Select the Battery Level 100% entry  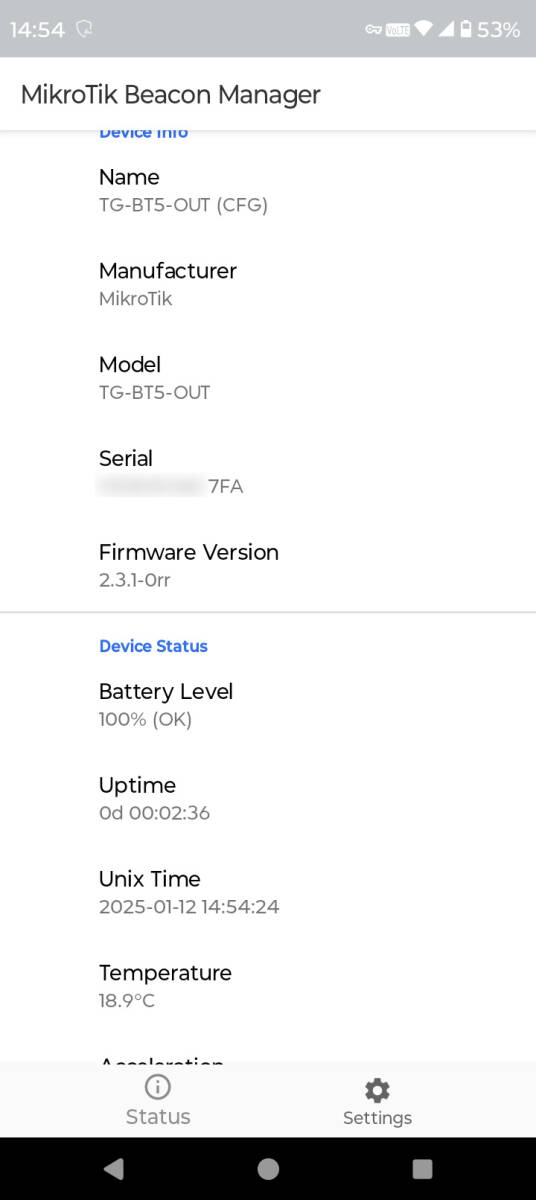pos(268,705)
